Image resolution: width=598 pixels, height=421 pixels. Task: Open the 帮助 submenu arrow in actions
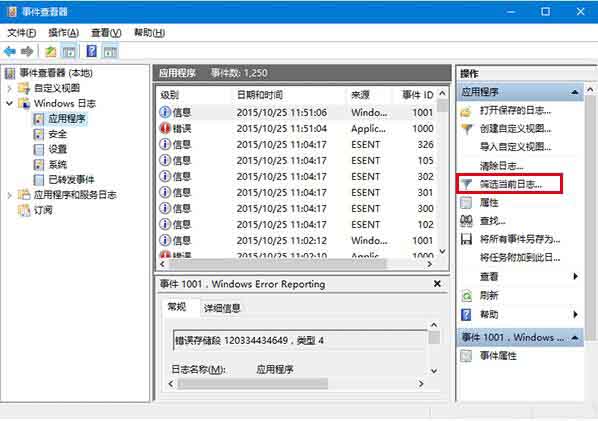point(575,314)
